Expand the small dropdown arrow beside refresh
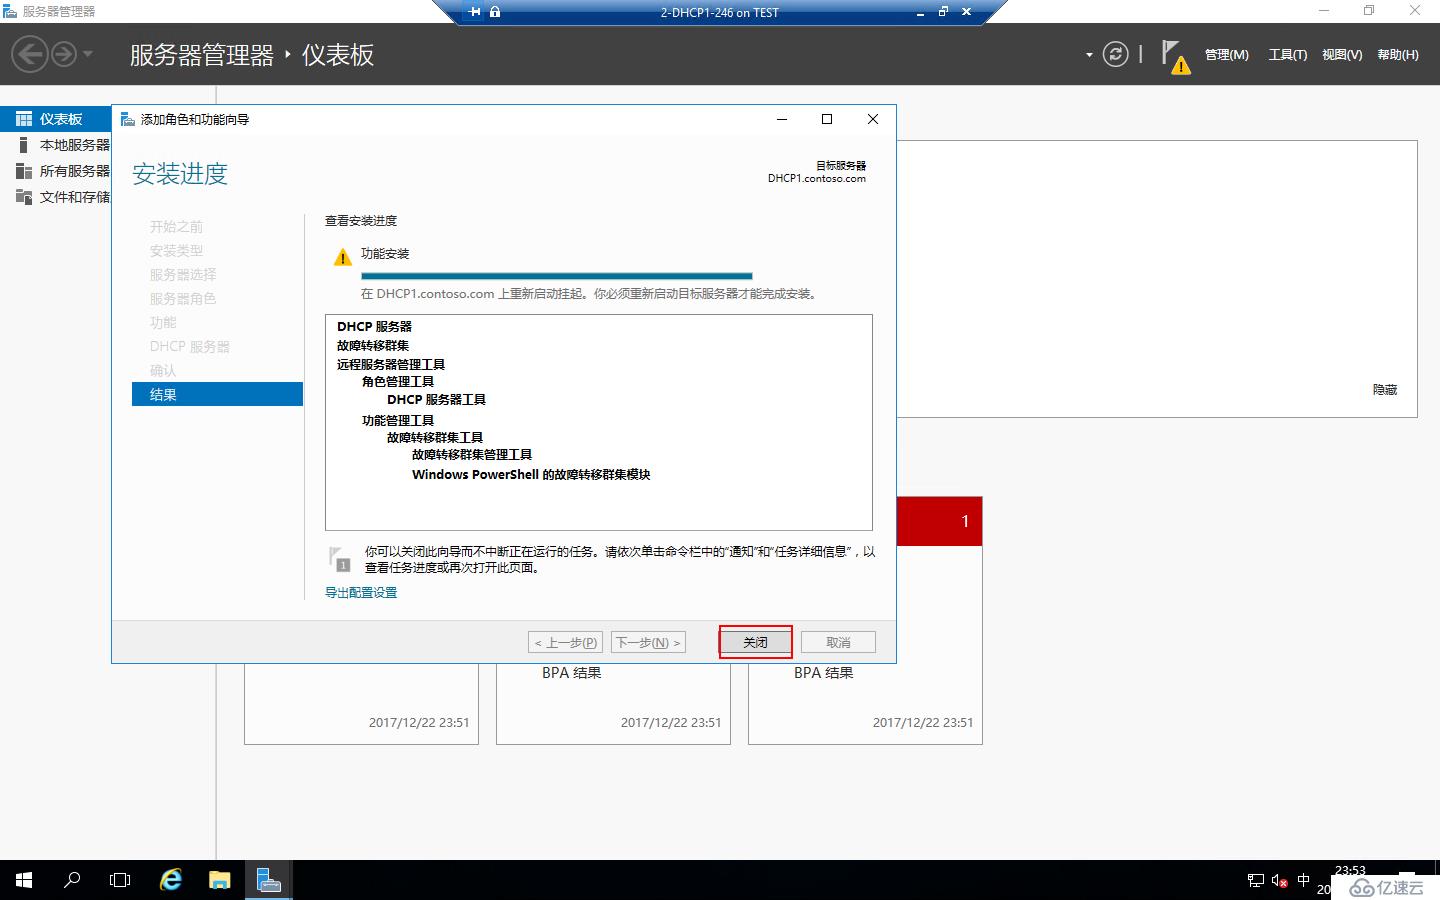The image size is (1440, 900). [1089, 55]
